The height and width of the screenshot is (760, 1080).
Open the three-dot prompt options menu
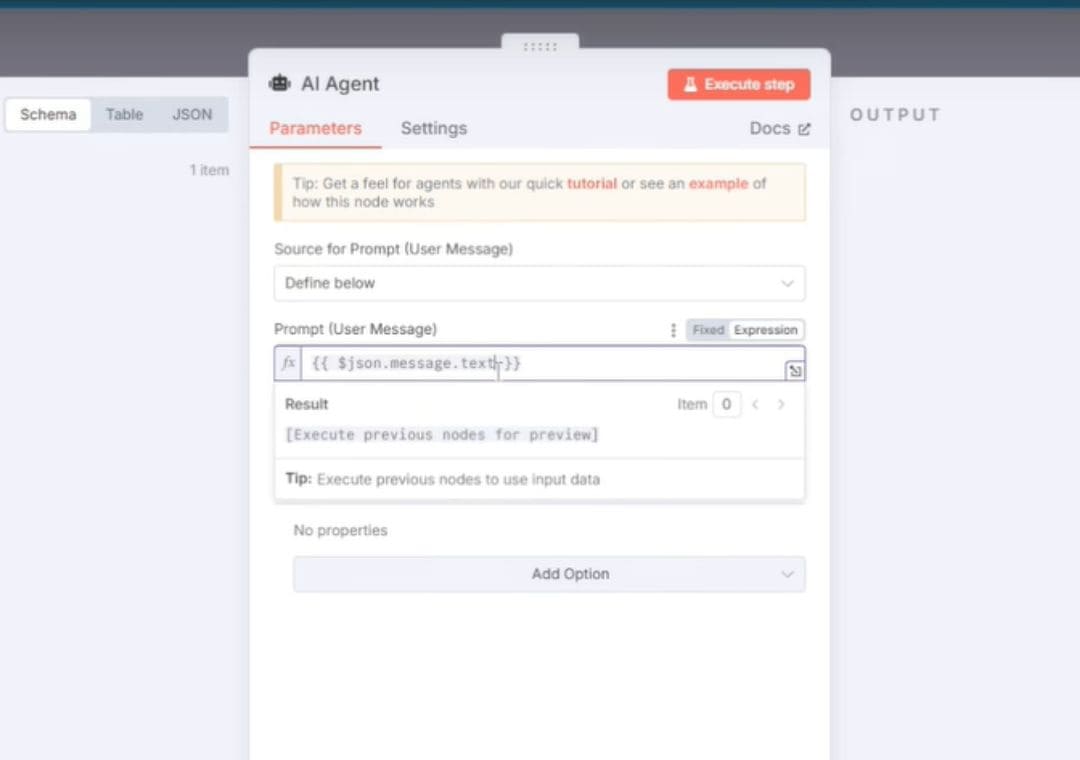[673, 330]
